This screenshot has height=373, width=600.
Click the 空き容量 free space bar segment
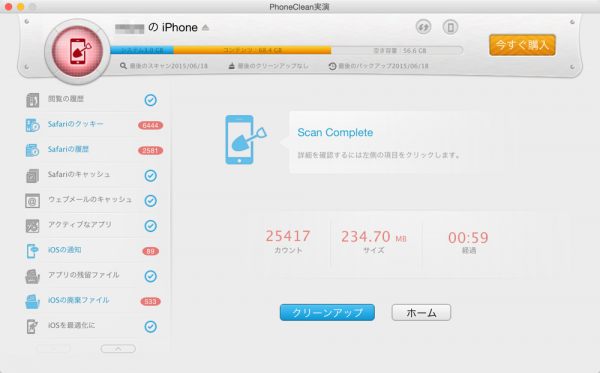pos(397,50)
